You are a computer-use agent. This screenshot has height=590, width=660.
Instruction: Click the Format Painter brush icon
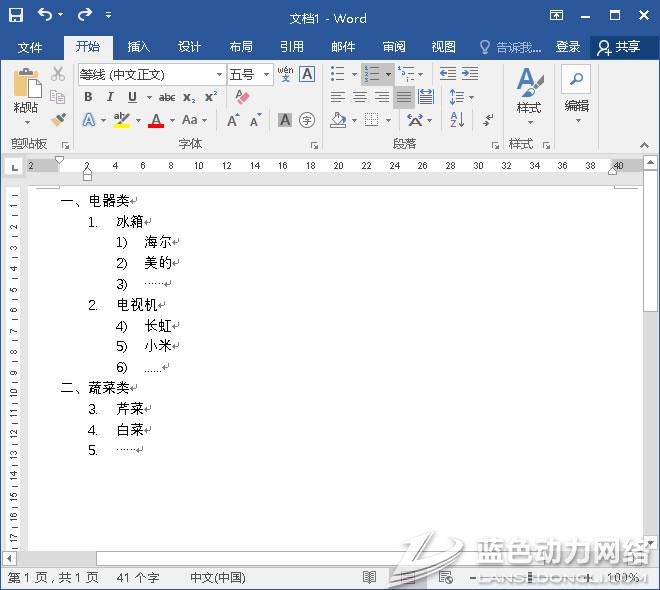click(x=58, y=120)
